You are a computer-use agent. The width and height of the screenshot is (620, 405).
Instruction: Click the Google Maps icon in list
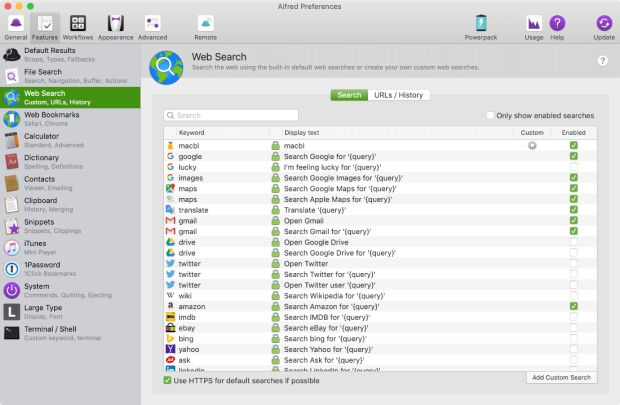(x=170, y=188)
